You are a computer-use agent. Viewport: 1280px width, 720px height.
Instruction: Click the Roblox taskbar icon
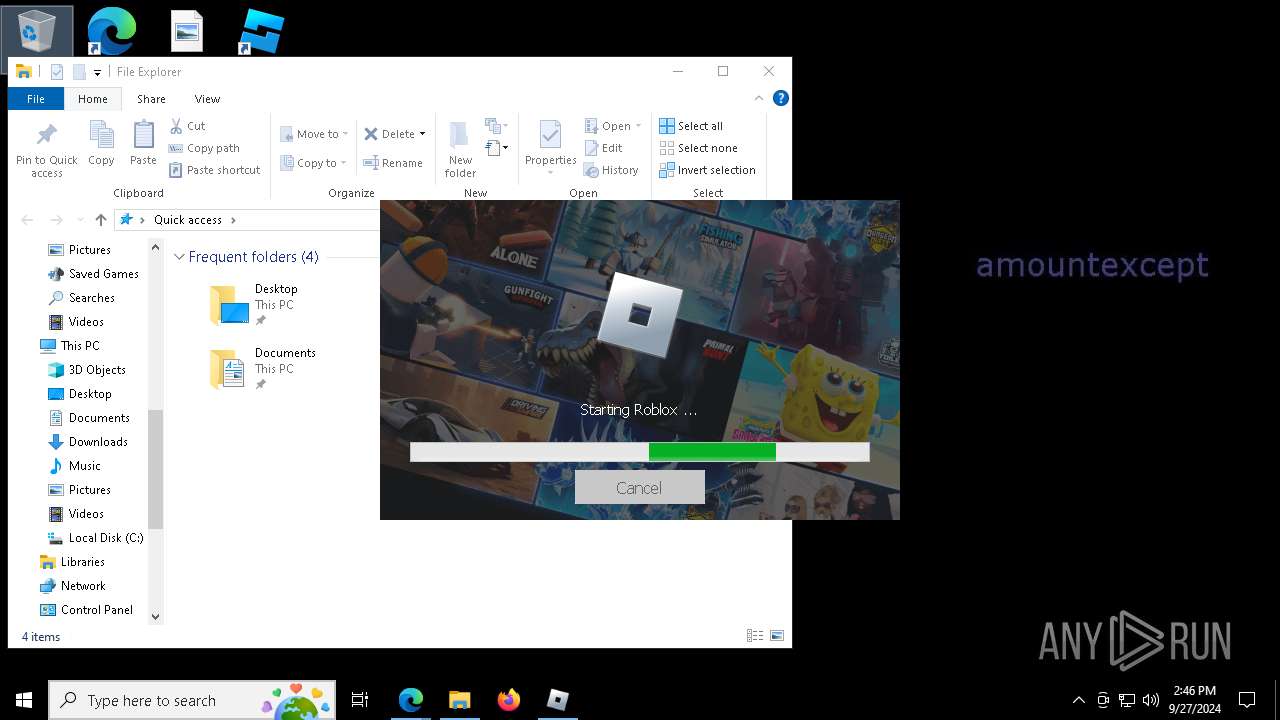pos(558,700)
